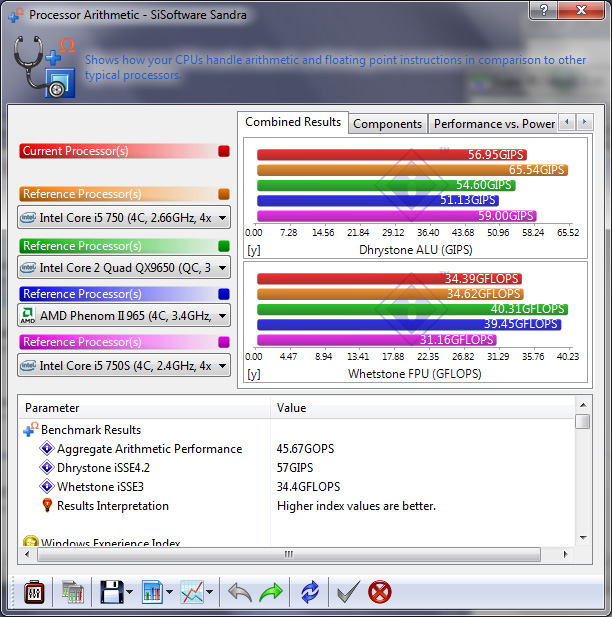Refresh the benchmark with blue arrows icon
The height and width of the screenshot is (617, 613).
(310, 592)
